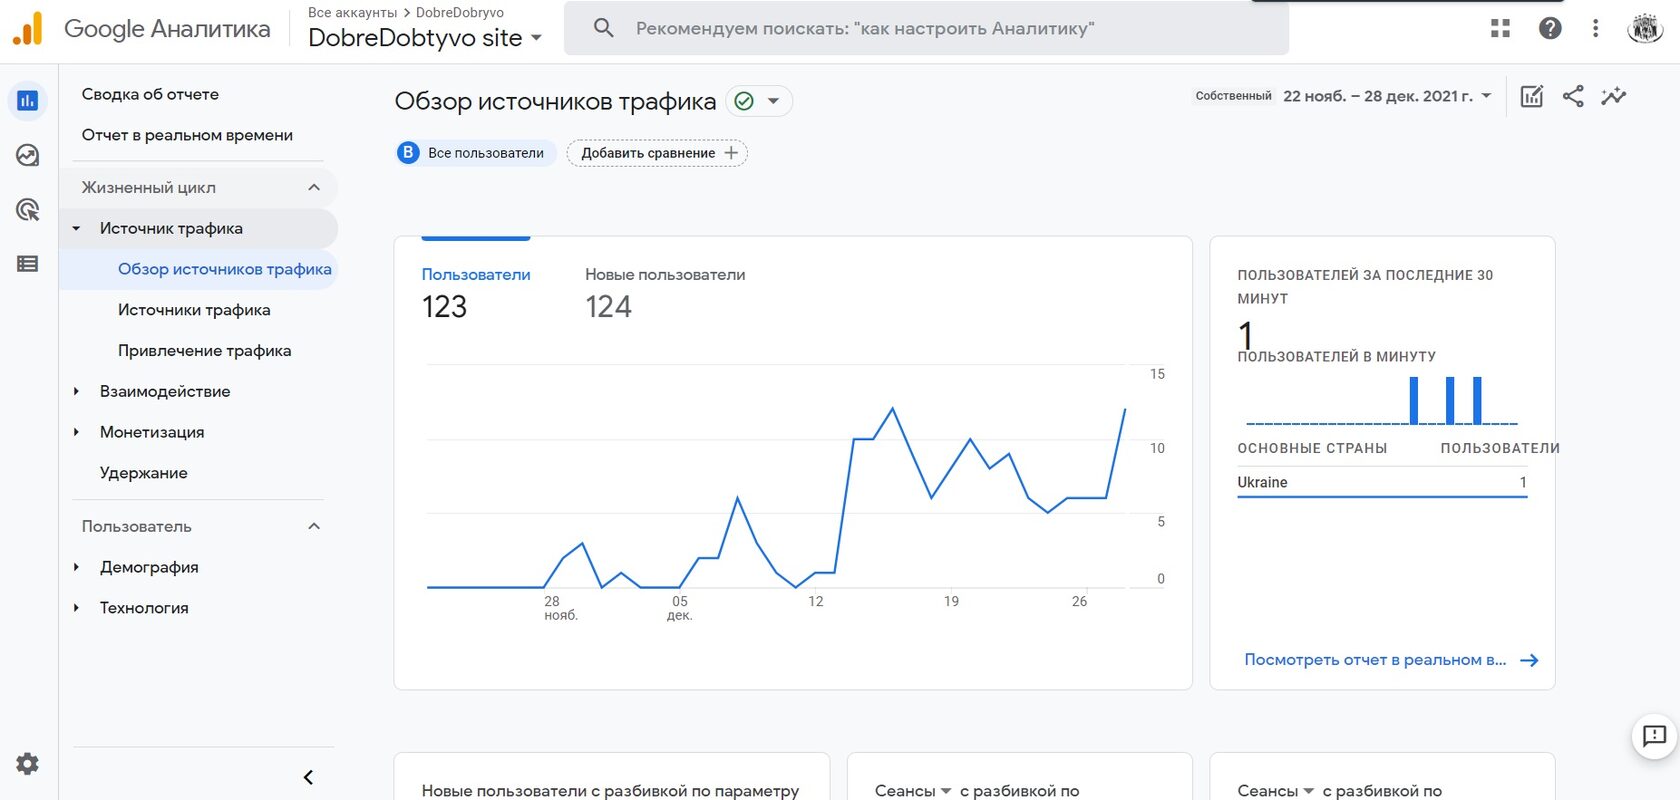Click the customize report pencil-chart icon

pyautogui.click(x=1532, y=96)
